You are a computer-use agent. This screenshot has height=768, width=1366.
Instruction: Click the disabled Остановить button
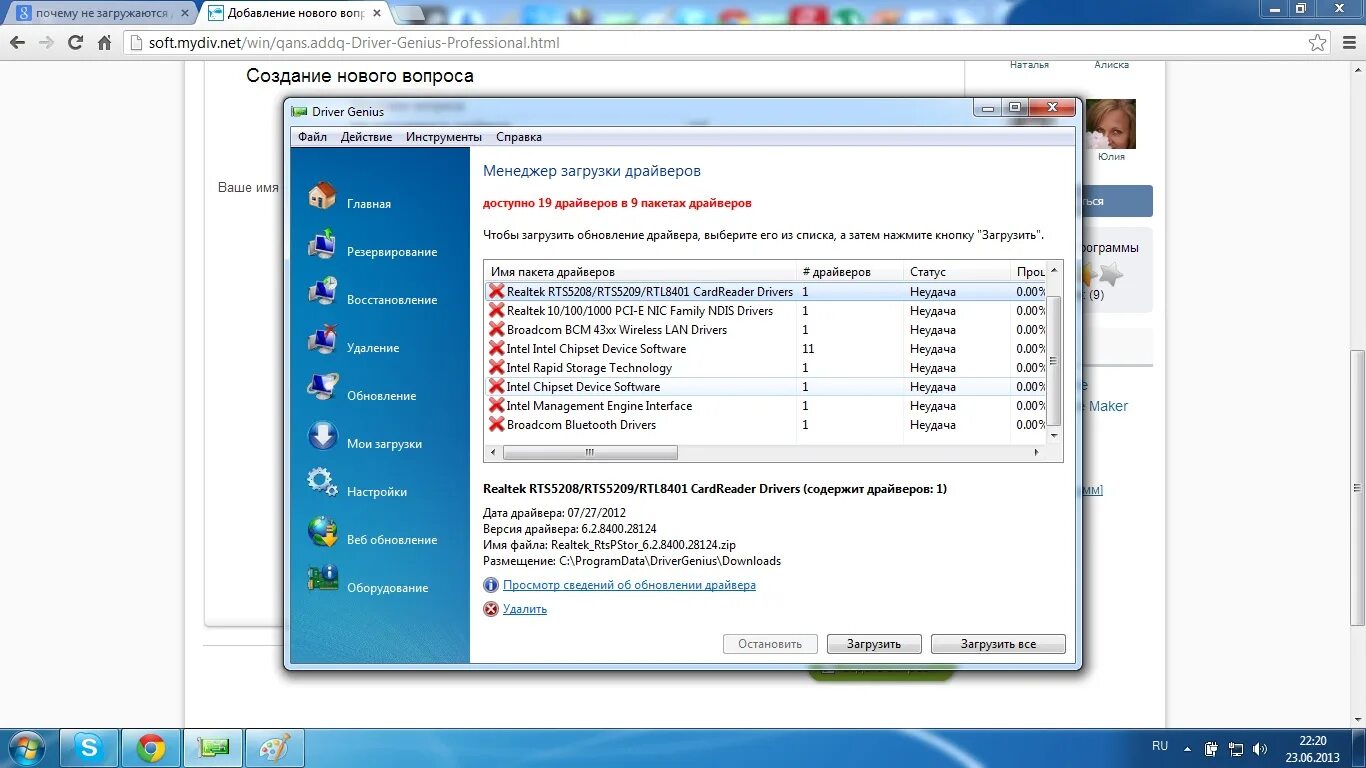point(770,644)
